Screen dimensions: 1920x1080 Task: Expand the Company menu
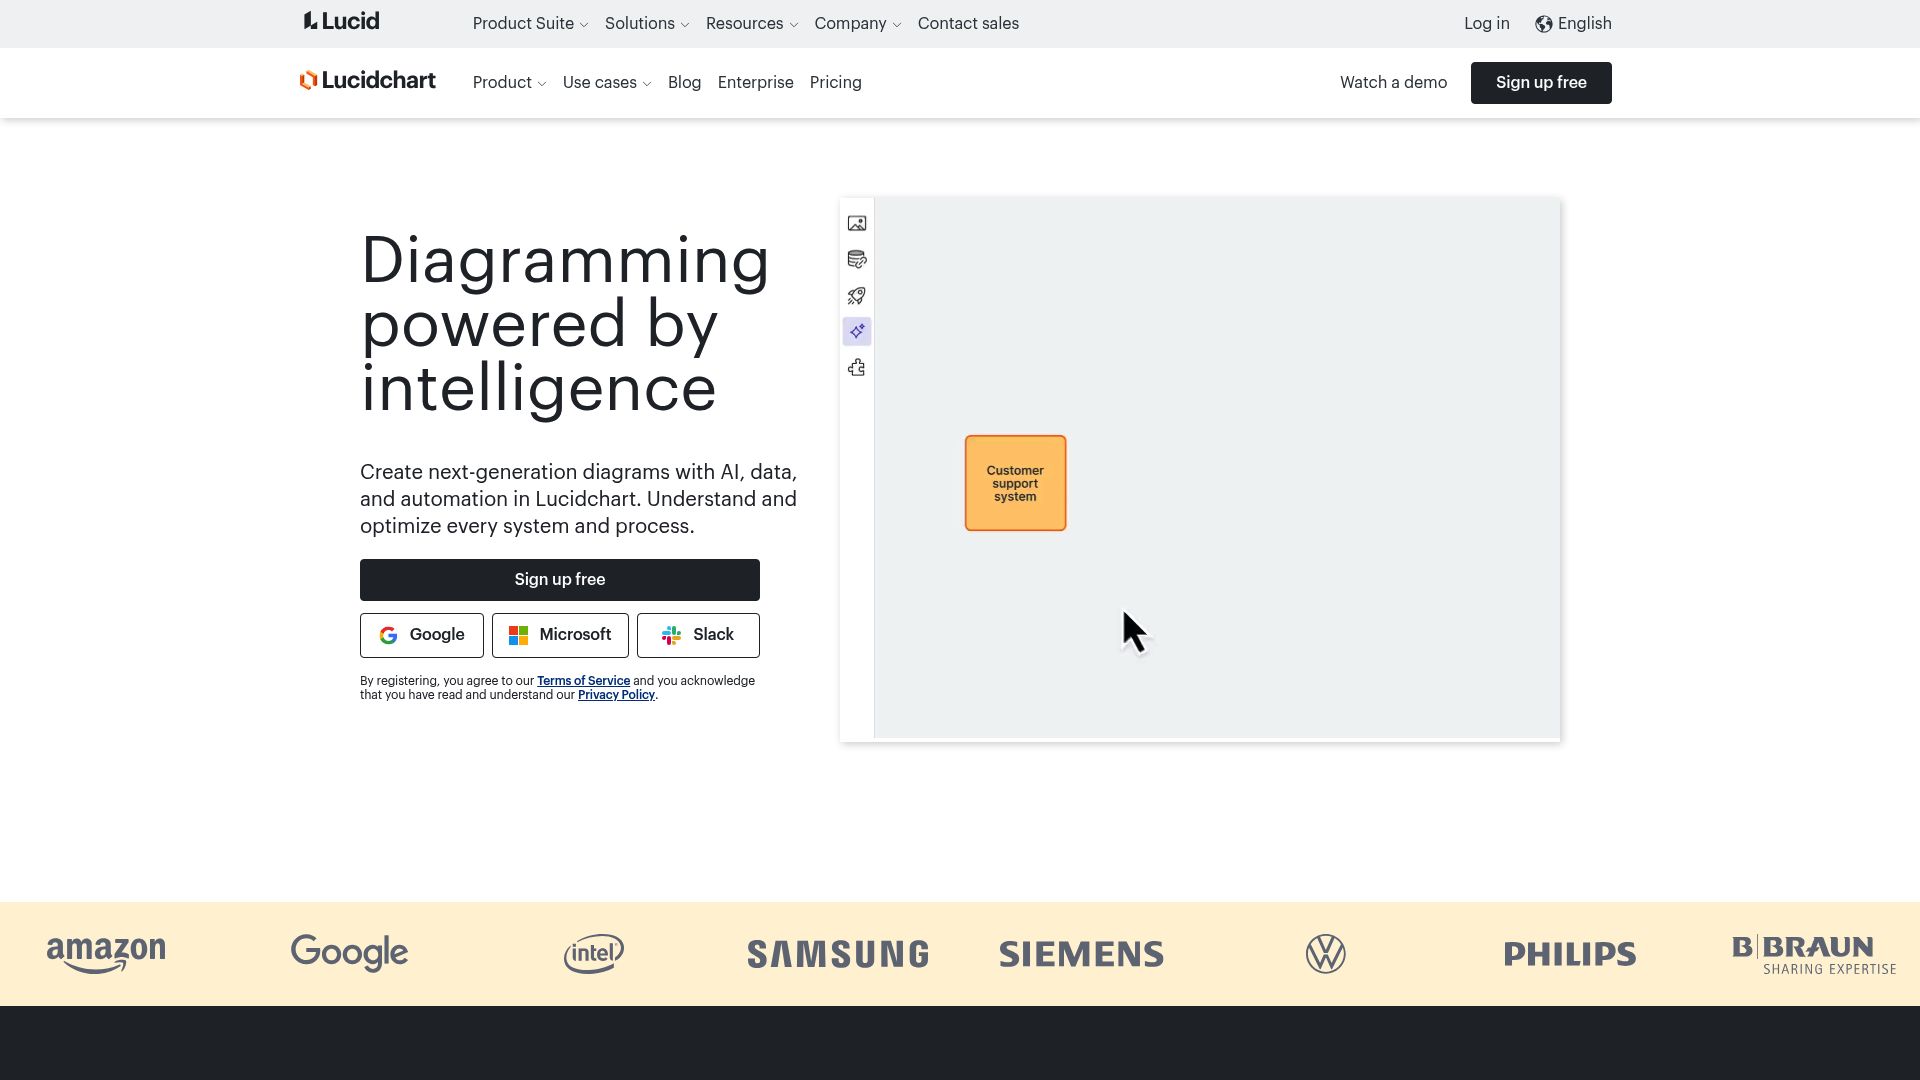click(x=858, y=23)
